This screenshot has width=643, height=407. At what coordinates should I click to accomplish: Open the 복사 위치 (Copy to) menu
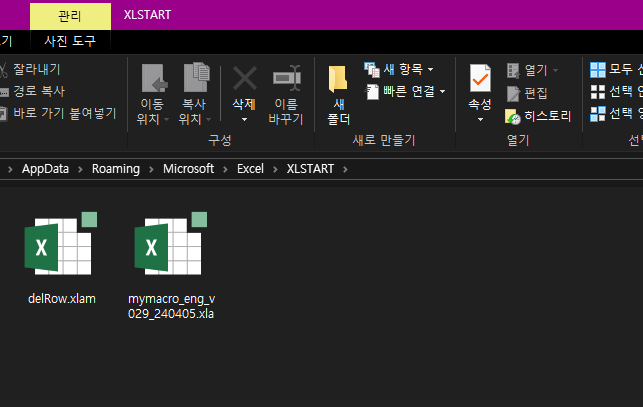(195, 94)
